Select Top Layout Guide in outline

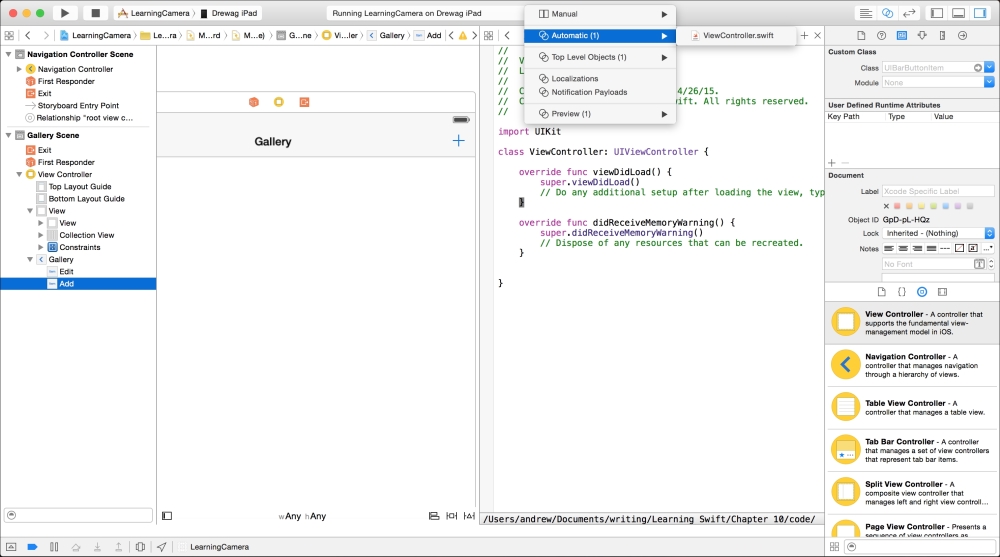click(x=78, y=187)
